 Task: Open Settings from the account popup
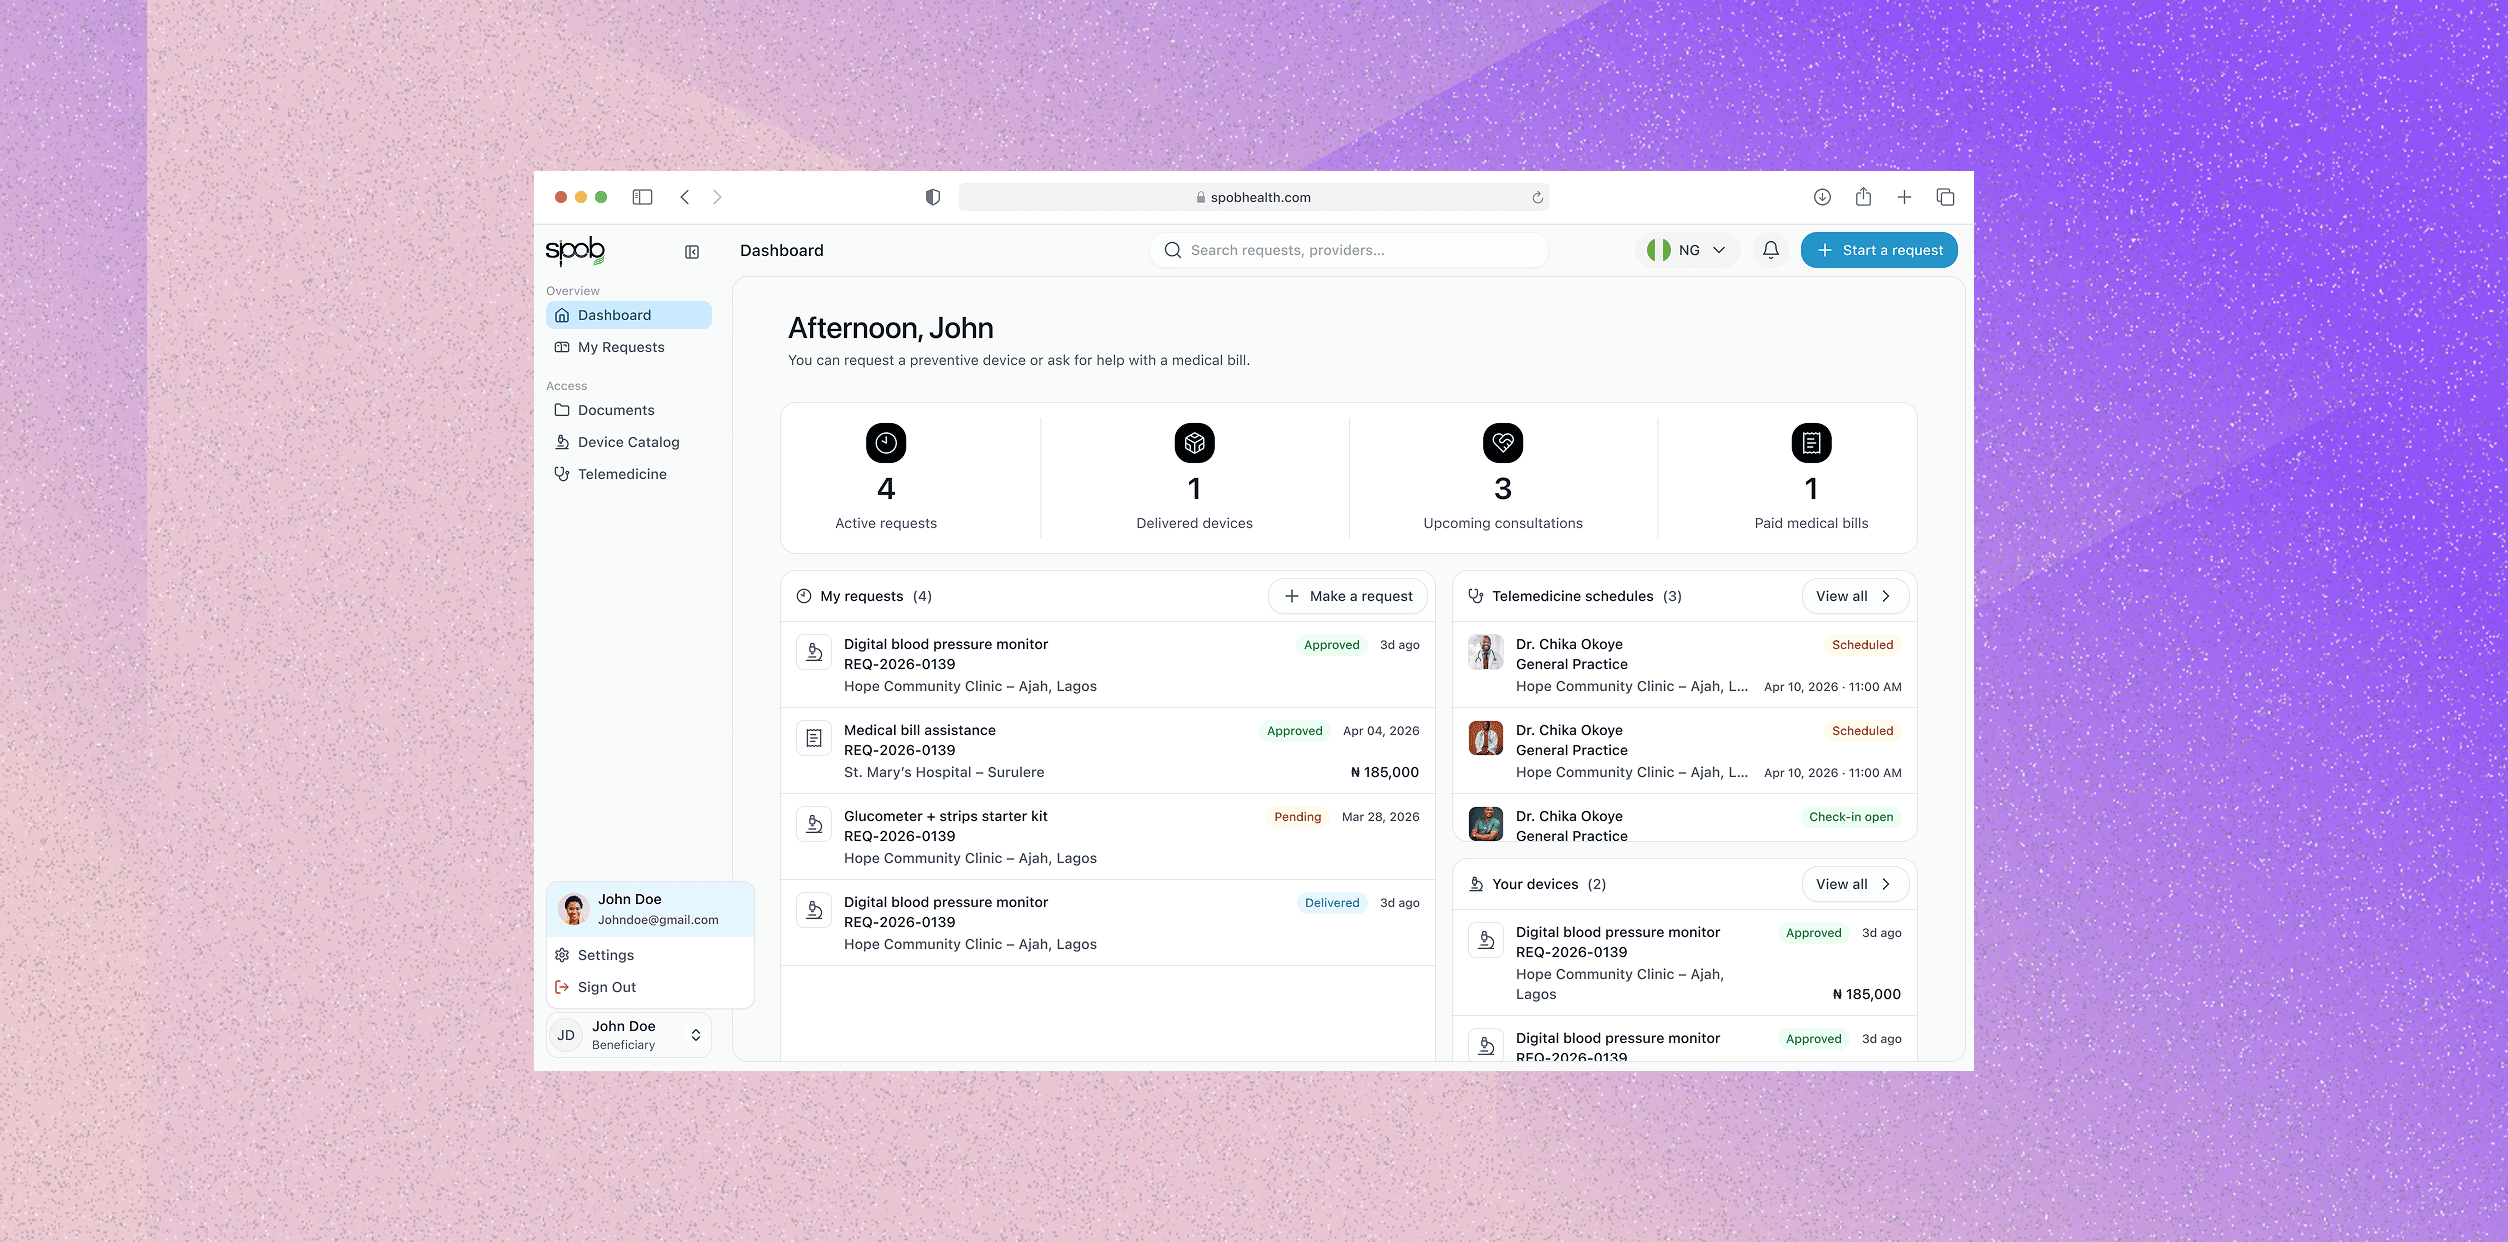tap(650, 955)
